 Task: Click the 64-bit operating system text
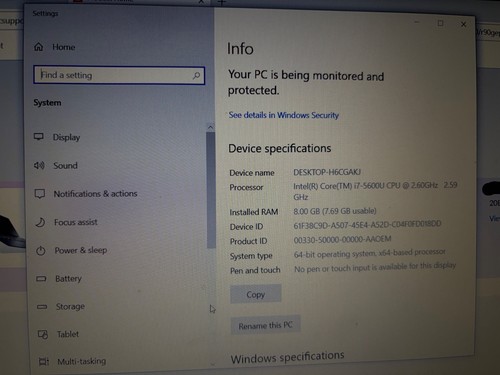(370, 253)
